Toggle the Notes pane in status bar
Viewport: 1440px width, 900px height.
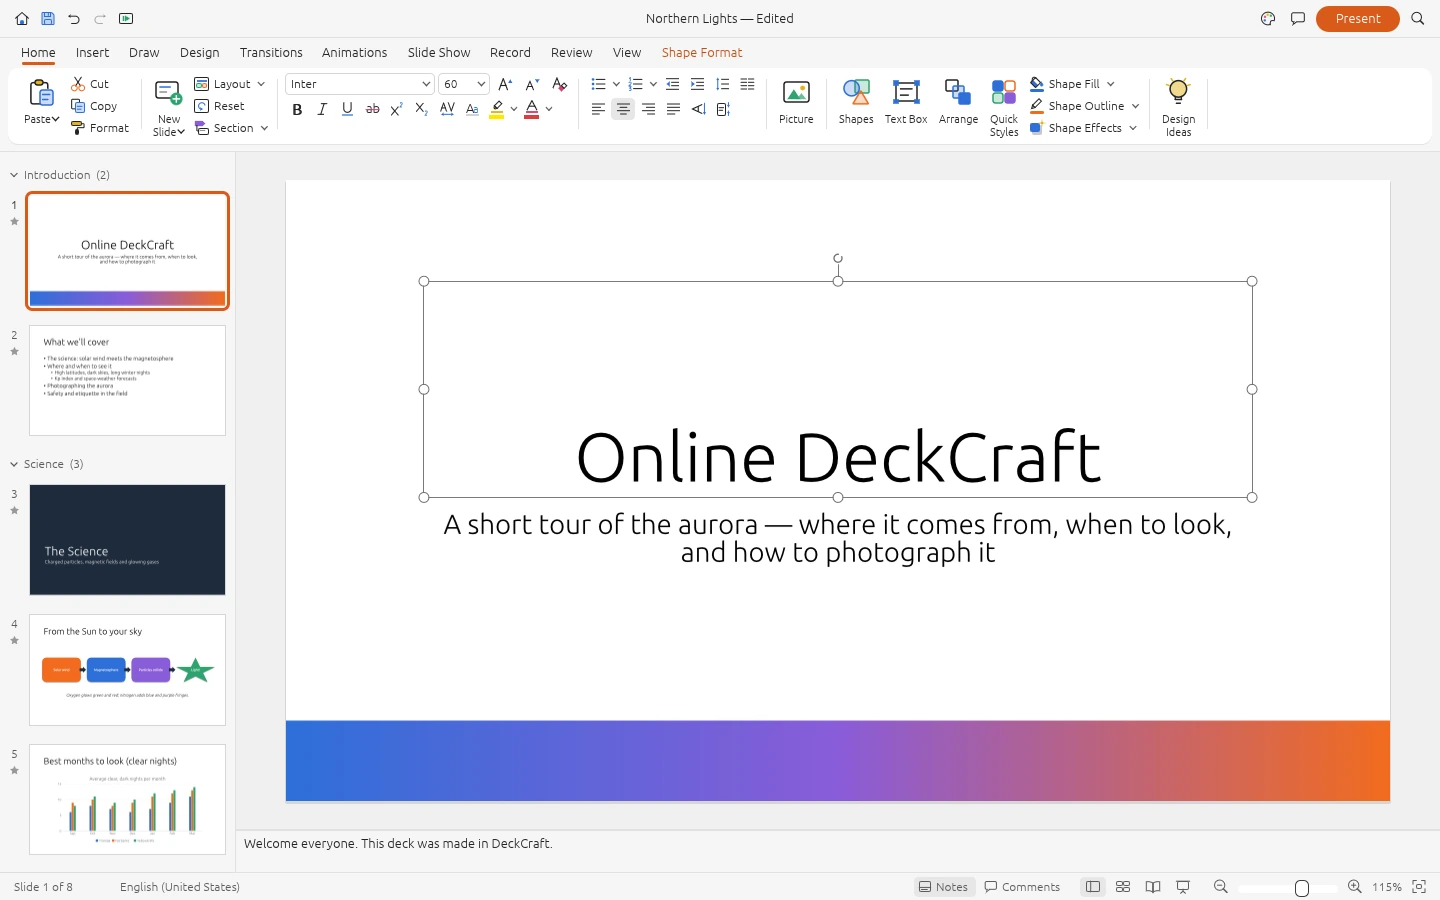[944, 886]
